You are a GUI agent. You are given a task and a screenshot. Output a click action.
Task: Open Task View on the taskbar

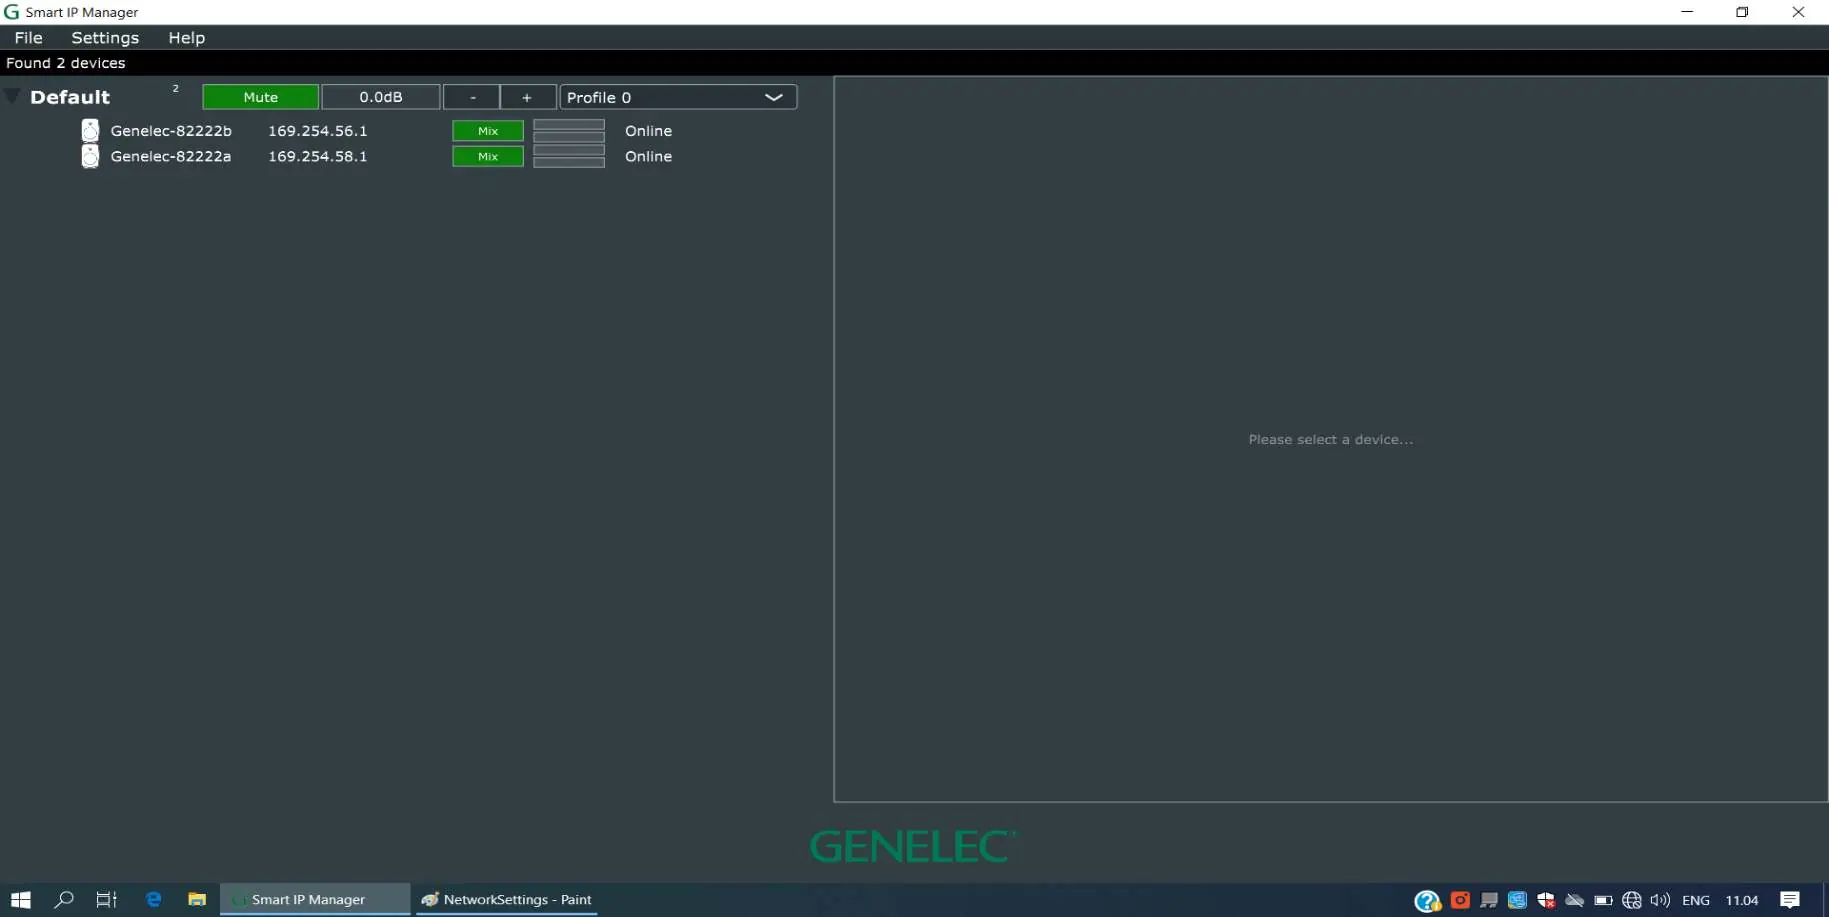pyautogui.click(x=106, y=900)
